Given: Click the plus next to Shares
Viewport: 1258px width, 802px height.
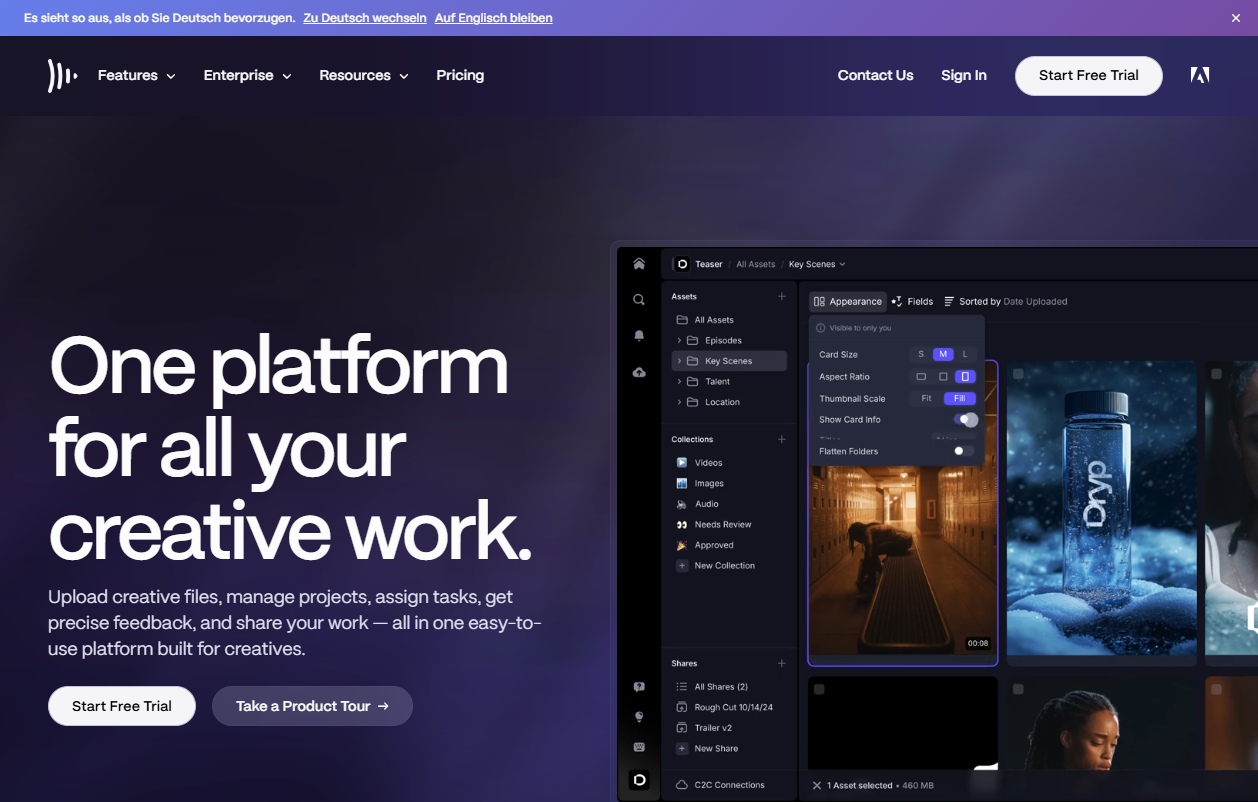Looking at the screenshot, I should (x=782, y=663).
